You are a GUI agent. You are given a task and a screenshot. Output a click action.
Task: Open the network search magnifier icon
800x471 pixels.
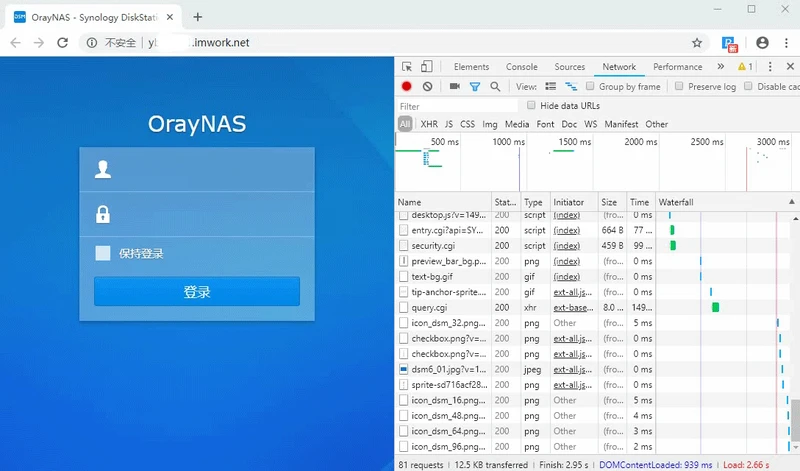pos(495,87)
